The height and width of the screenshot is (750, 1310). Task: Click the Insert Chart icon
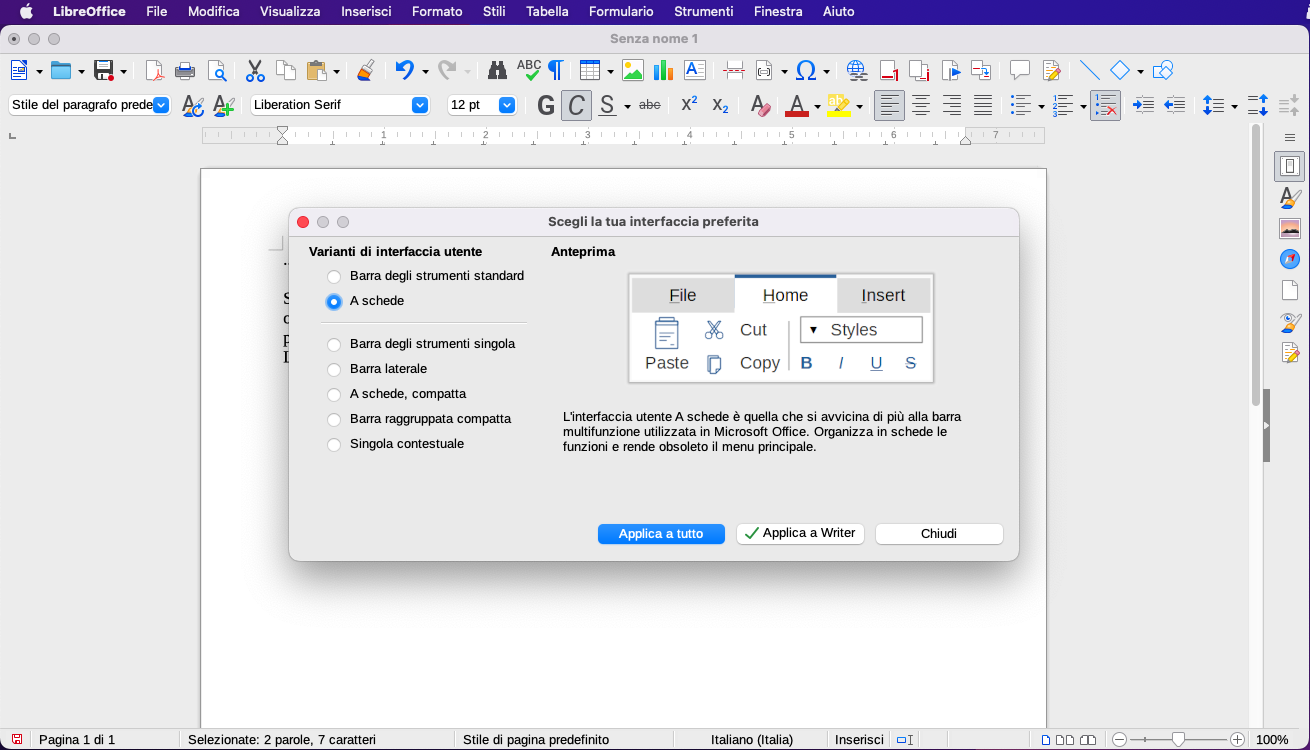click(662, 71)
